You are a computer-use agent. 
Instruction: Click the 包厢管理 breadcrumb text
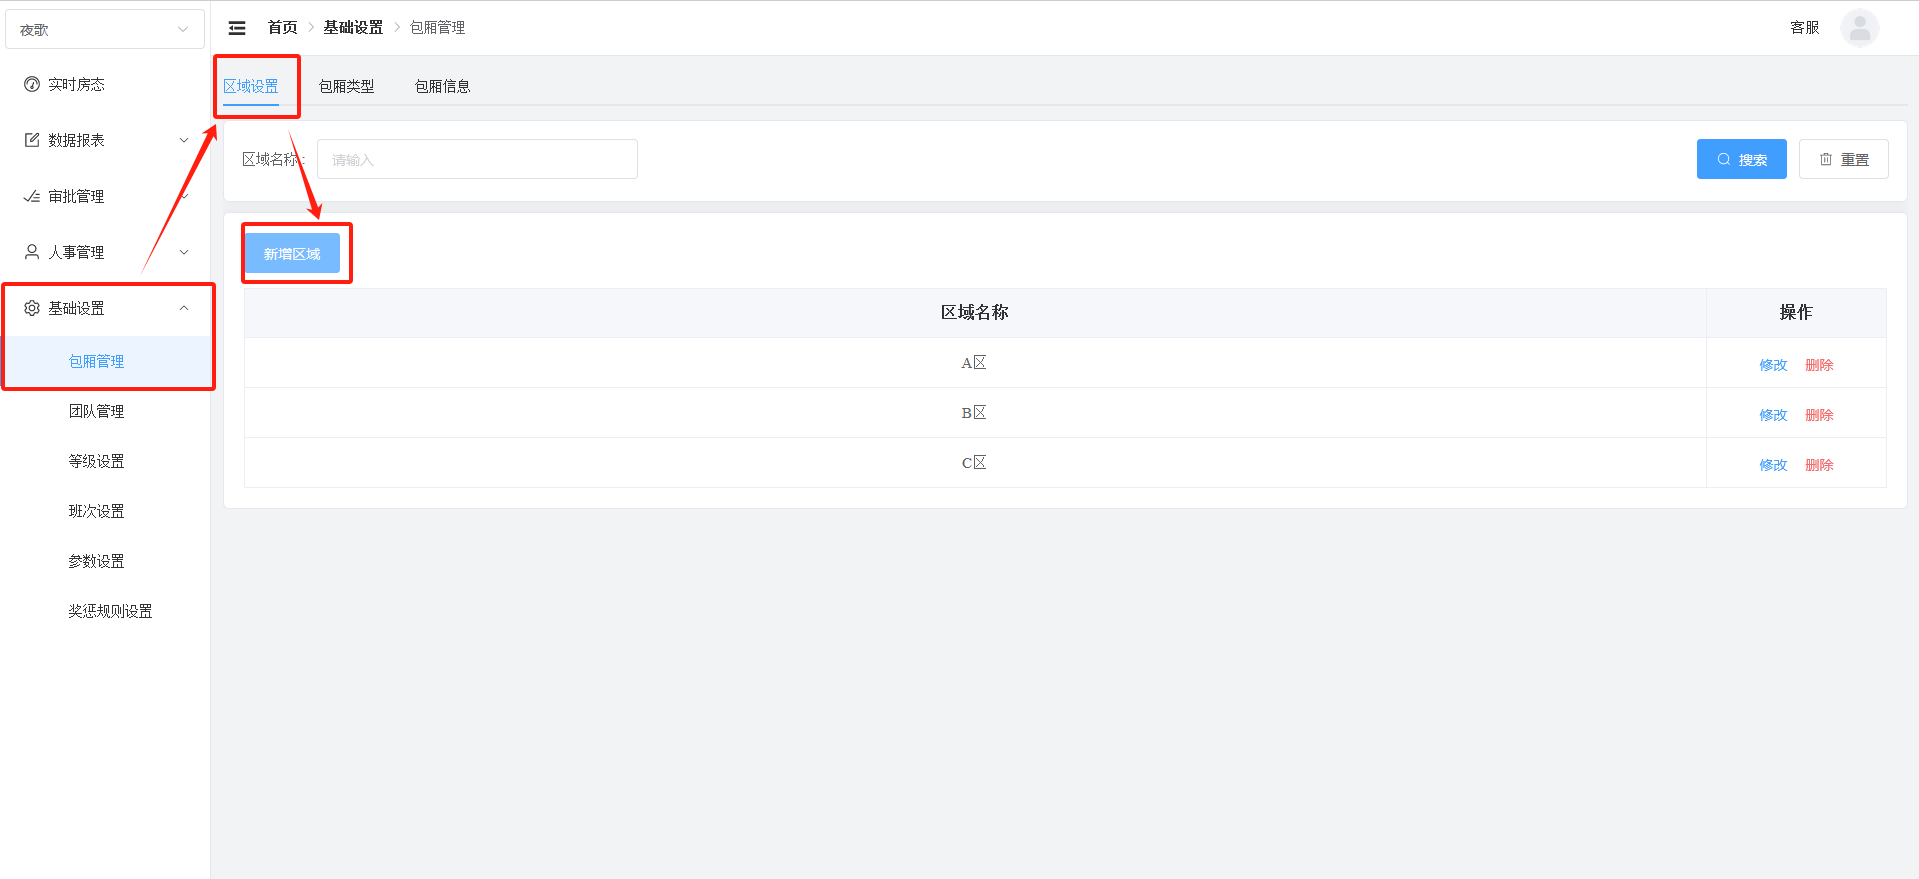[x=437, y=28]
